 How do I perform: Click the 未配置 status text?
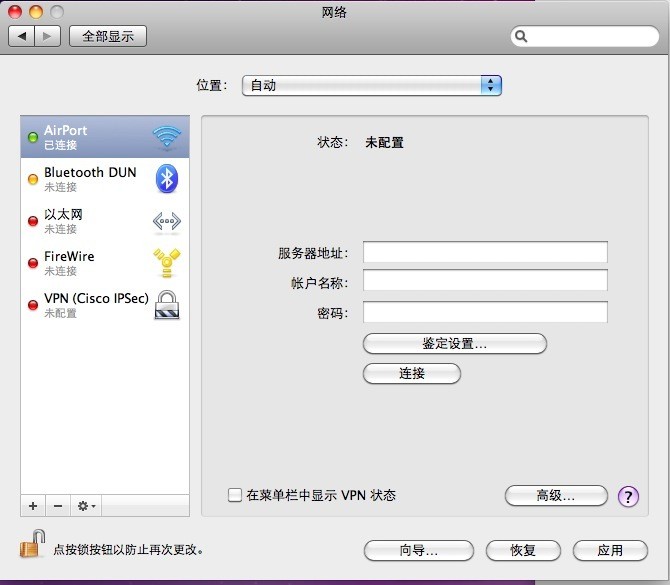(x=385, y=142)
